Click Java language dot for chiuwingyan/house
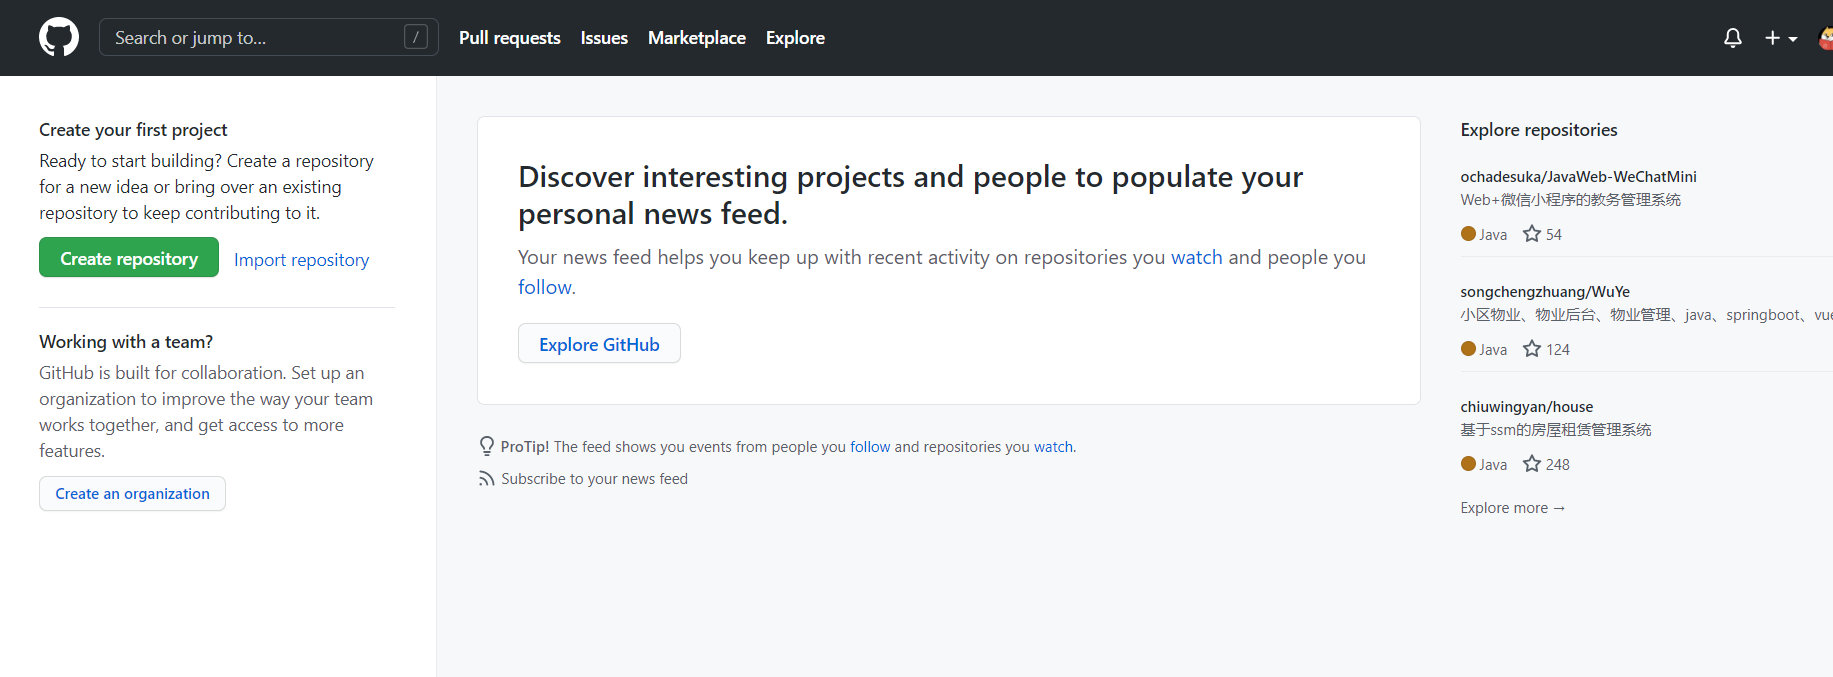The height and width of the screenshot is (677, 1833). click(1468, 464)
